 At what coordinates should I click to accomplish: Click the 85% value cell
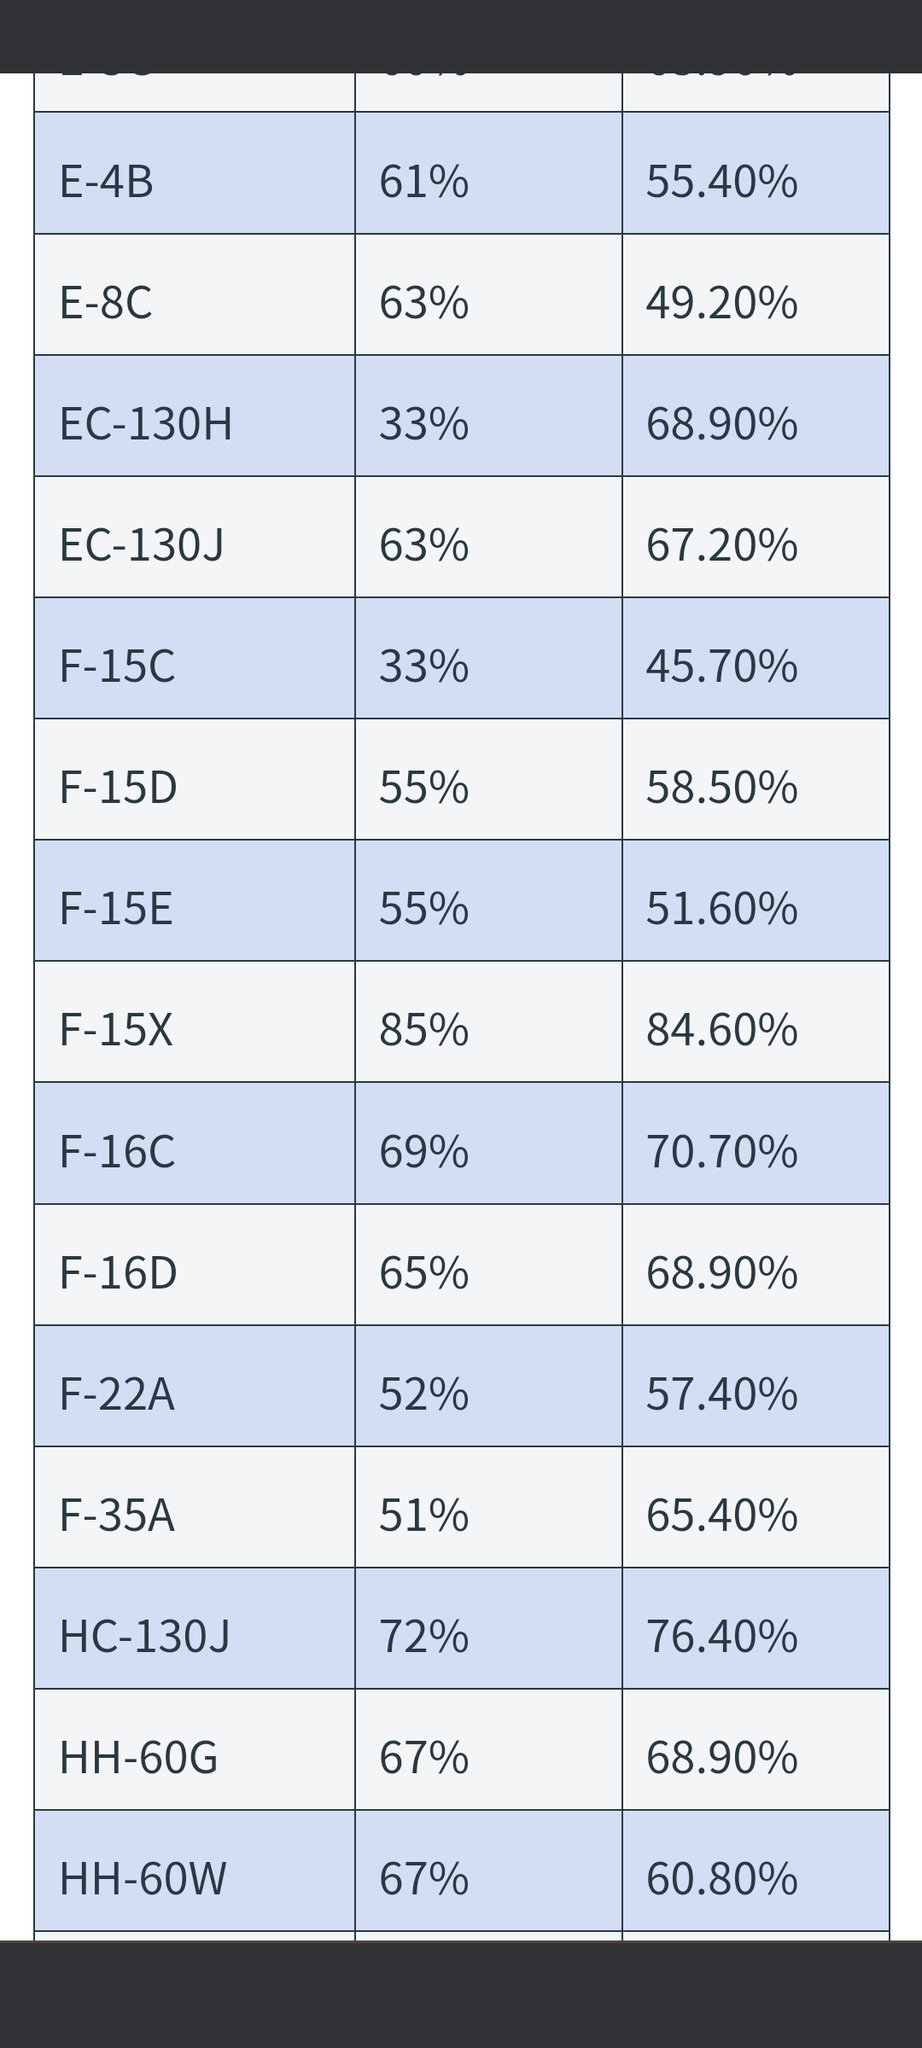coord(424,1030)
